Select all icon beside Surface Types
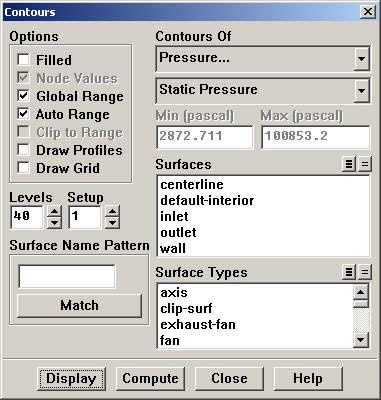381x400 pixels. click(x=349, y=272)
